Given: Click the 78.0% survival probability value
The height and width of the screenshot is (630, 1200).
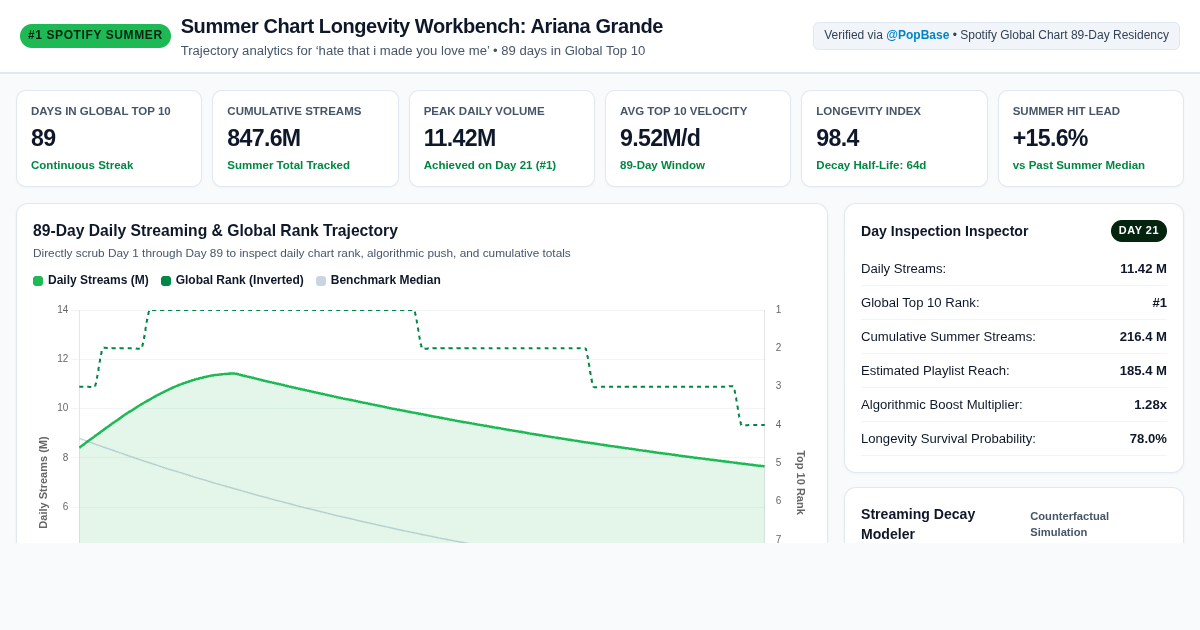Looking at the screenshot, I should 1148,438.
